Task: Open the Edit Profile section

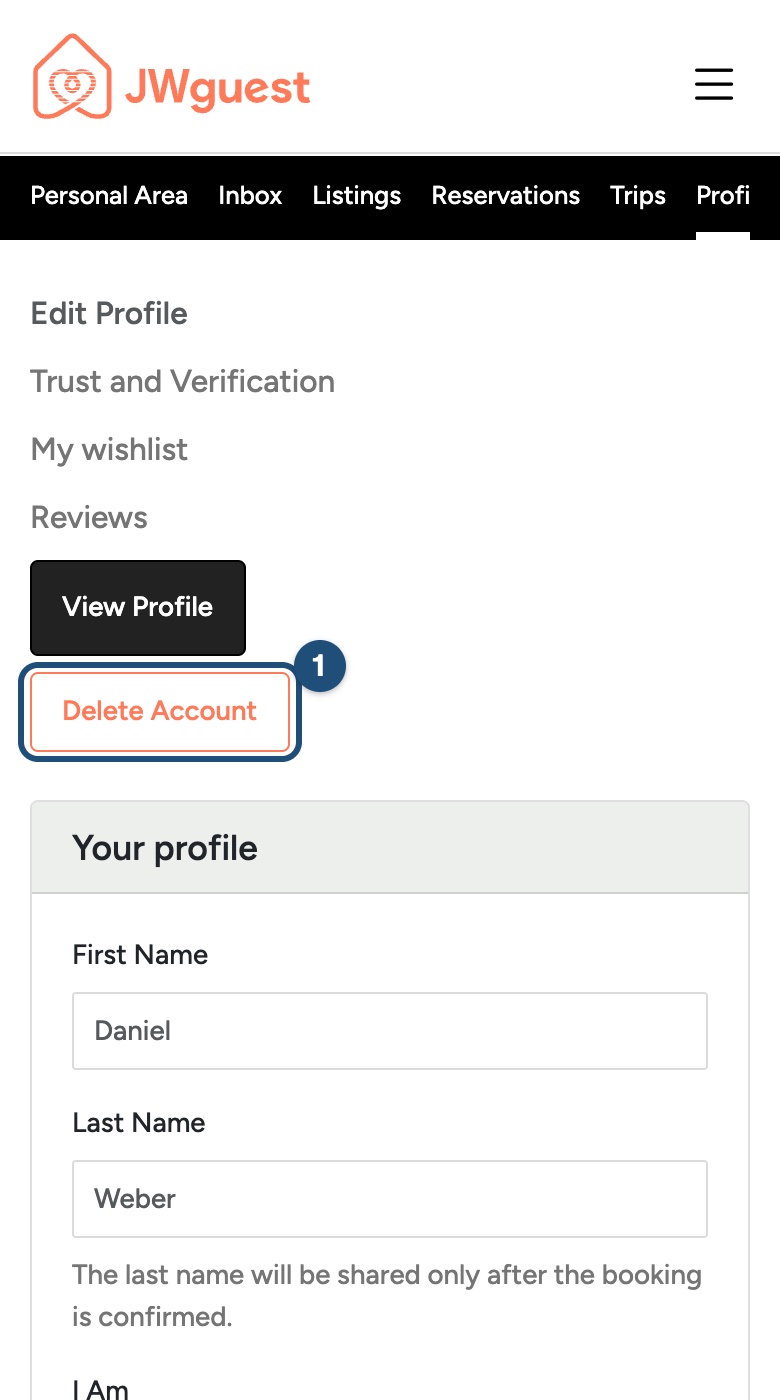Action: pyautogui.click(x=109, y=314)
